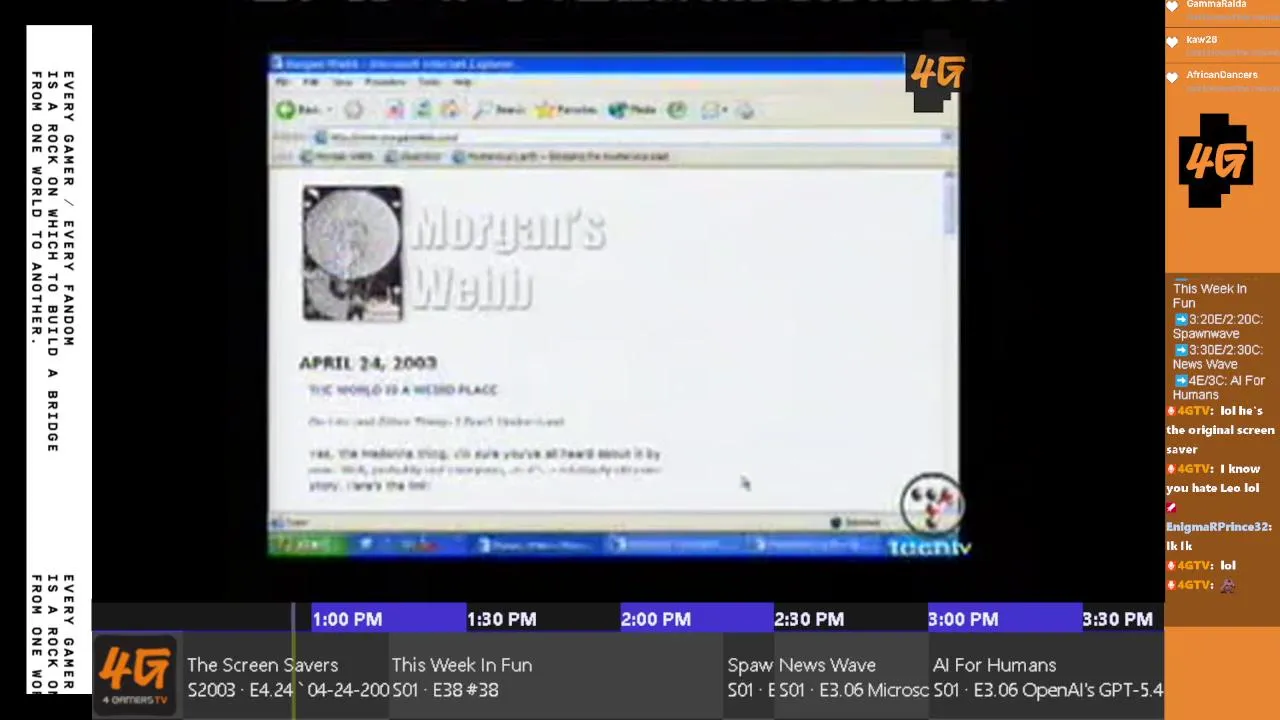Click THE WORLD IS A WEIRD PLACE link
The width and height of the screenshot is (1280, 720).
click(403, 390)
